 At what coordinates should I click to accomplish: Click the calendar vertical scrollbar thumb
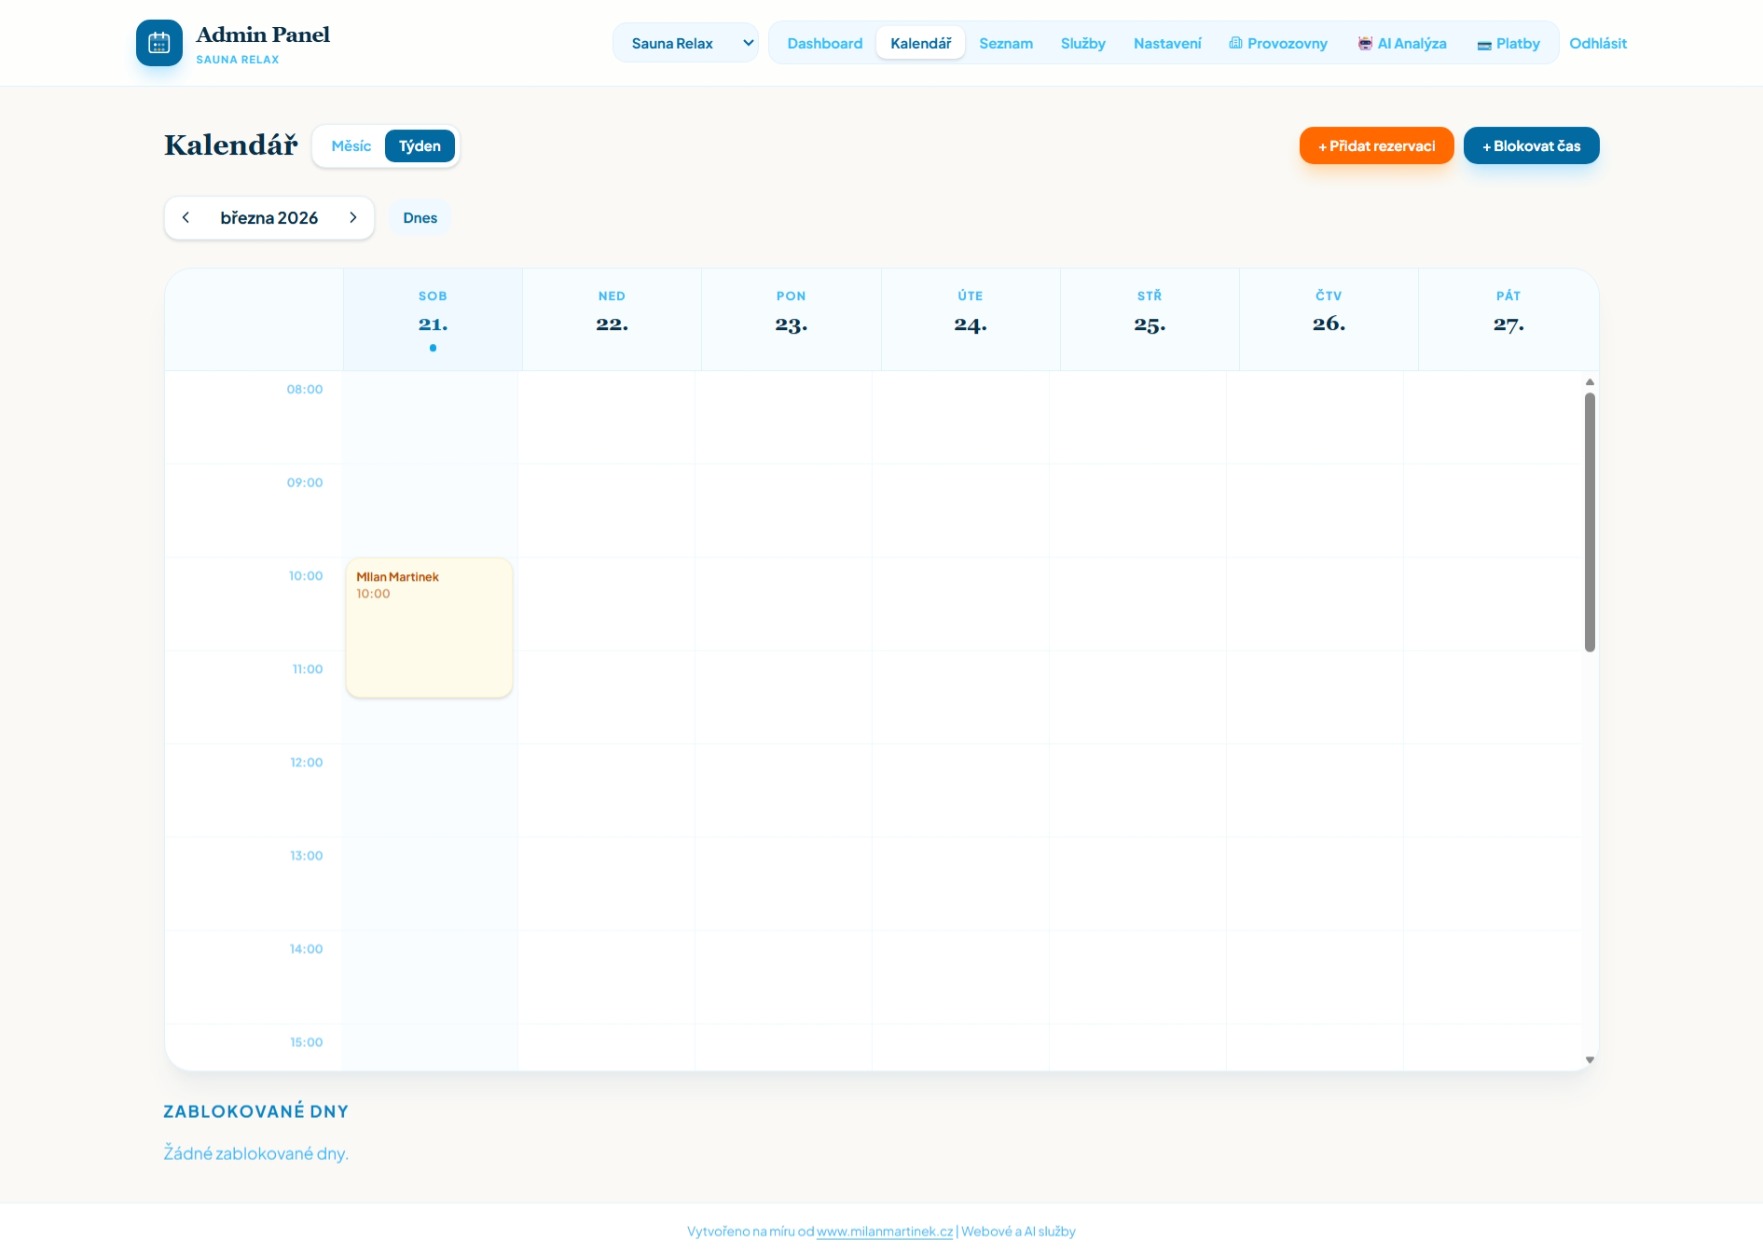pyautogui.click(x=1589, y=521)
